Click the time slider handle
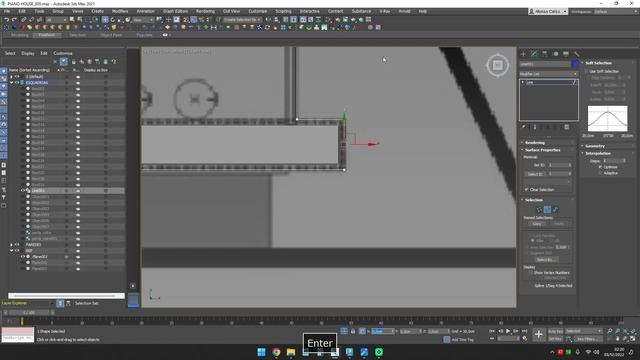Image resolution: width=640 pixels, height=360 pixels. 28,313
